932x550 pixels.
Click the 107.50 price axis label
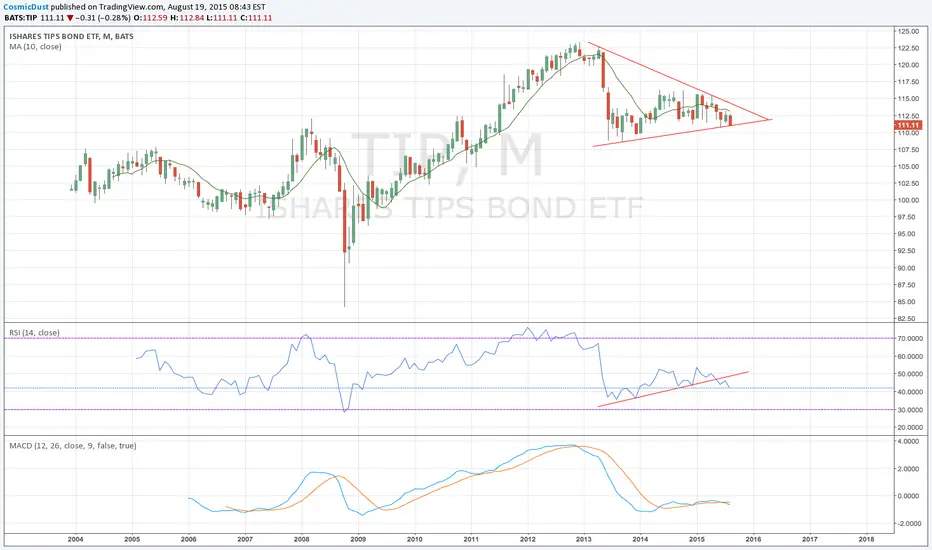click(909, 150)
